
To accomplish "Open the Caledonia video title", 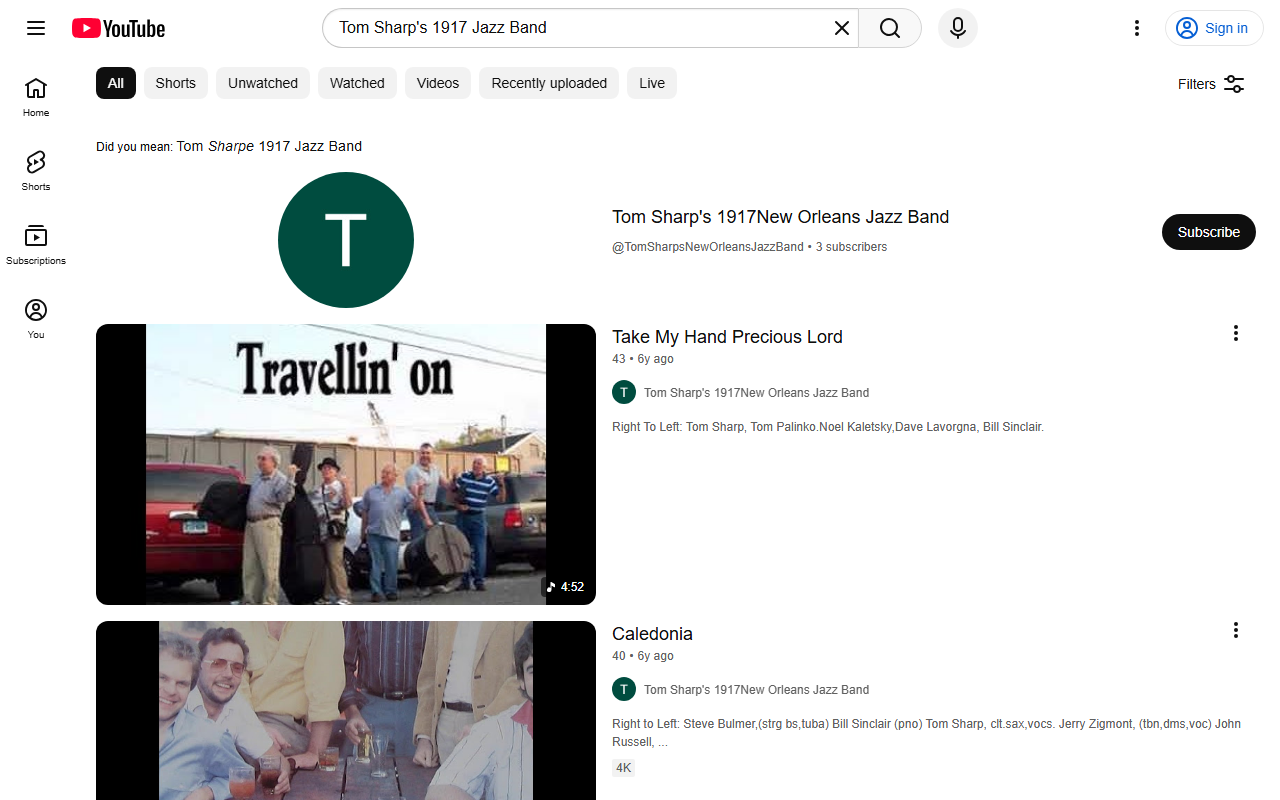I will 652,634.
